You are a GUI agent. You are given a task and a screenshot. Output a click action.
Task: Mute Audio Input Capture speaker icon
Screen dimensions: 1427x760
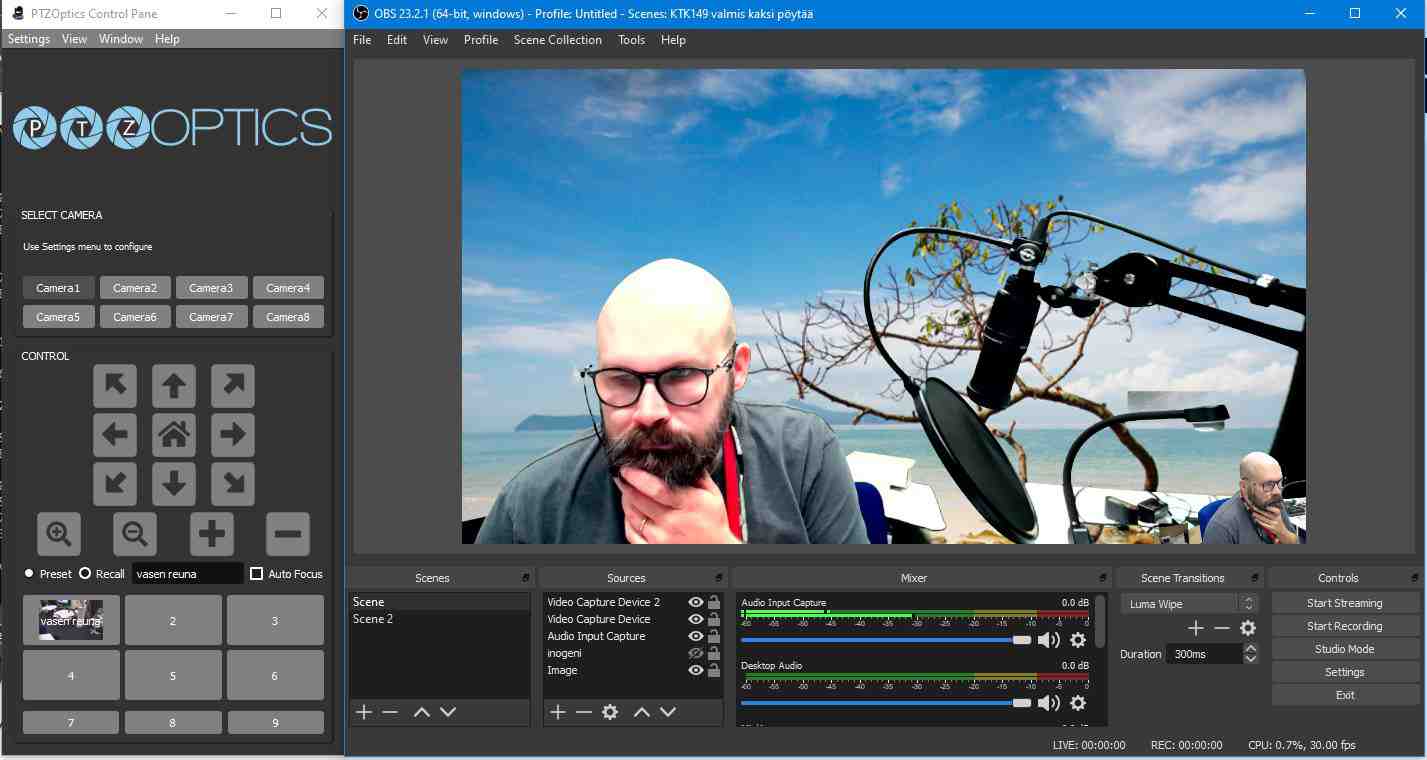1049,640
